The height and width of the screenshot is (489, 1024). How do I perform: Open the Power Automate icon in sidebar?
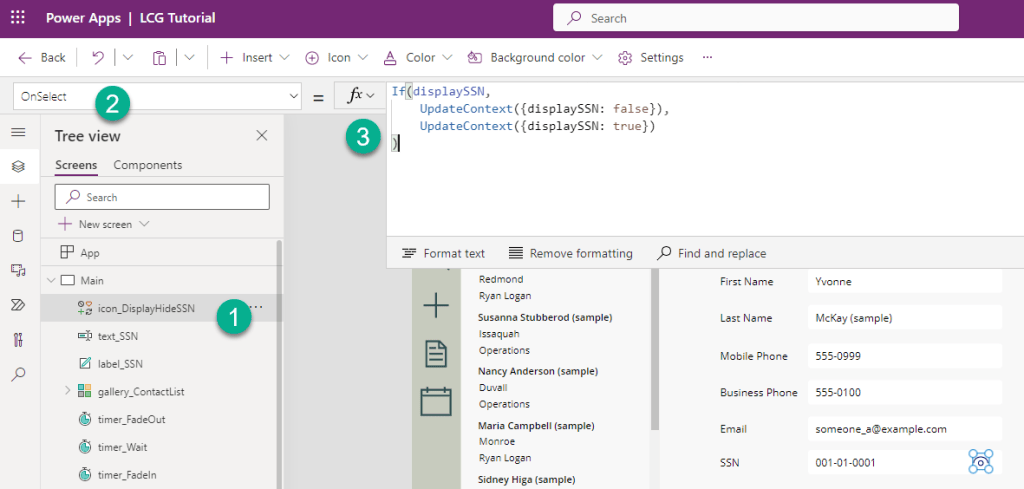19,305
